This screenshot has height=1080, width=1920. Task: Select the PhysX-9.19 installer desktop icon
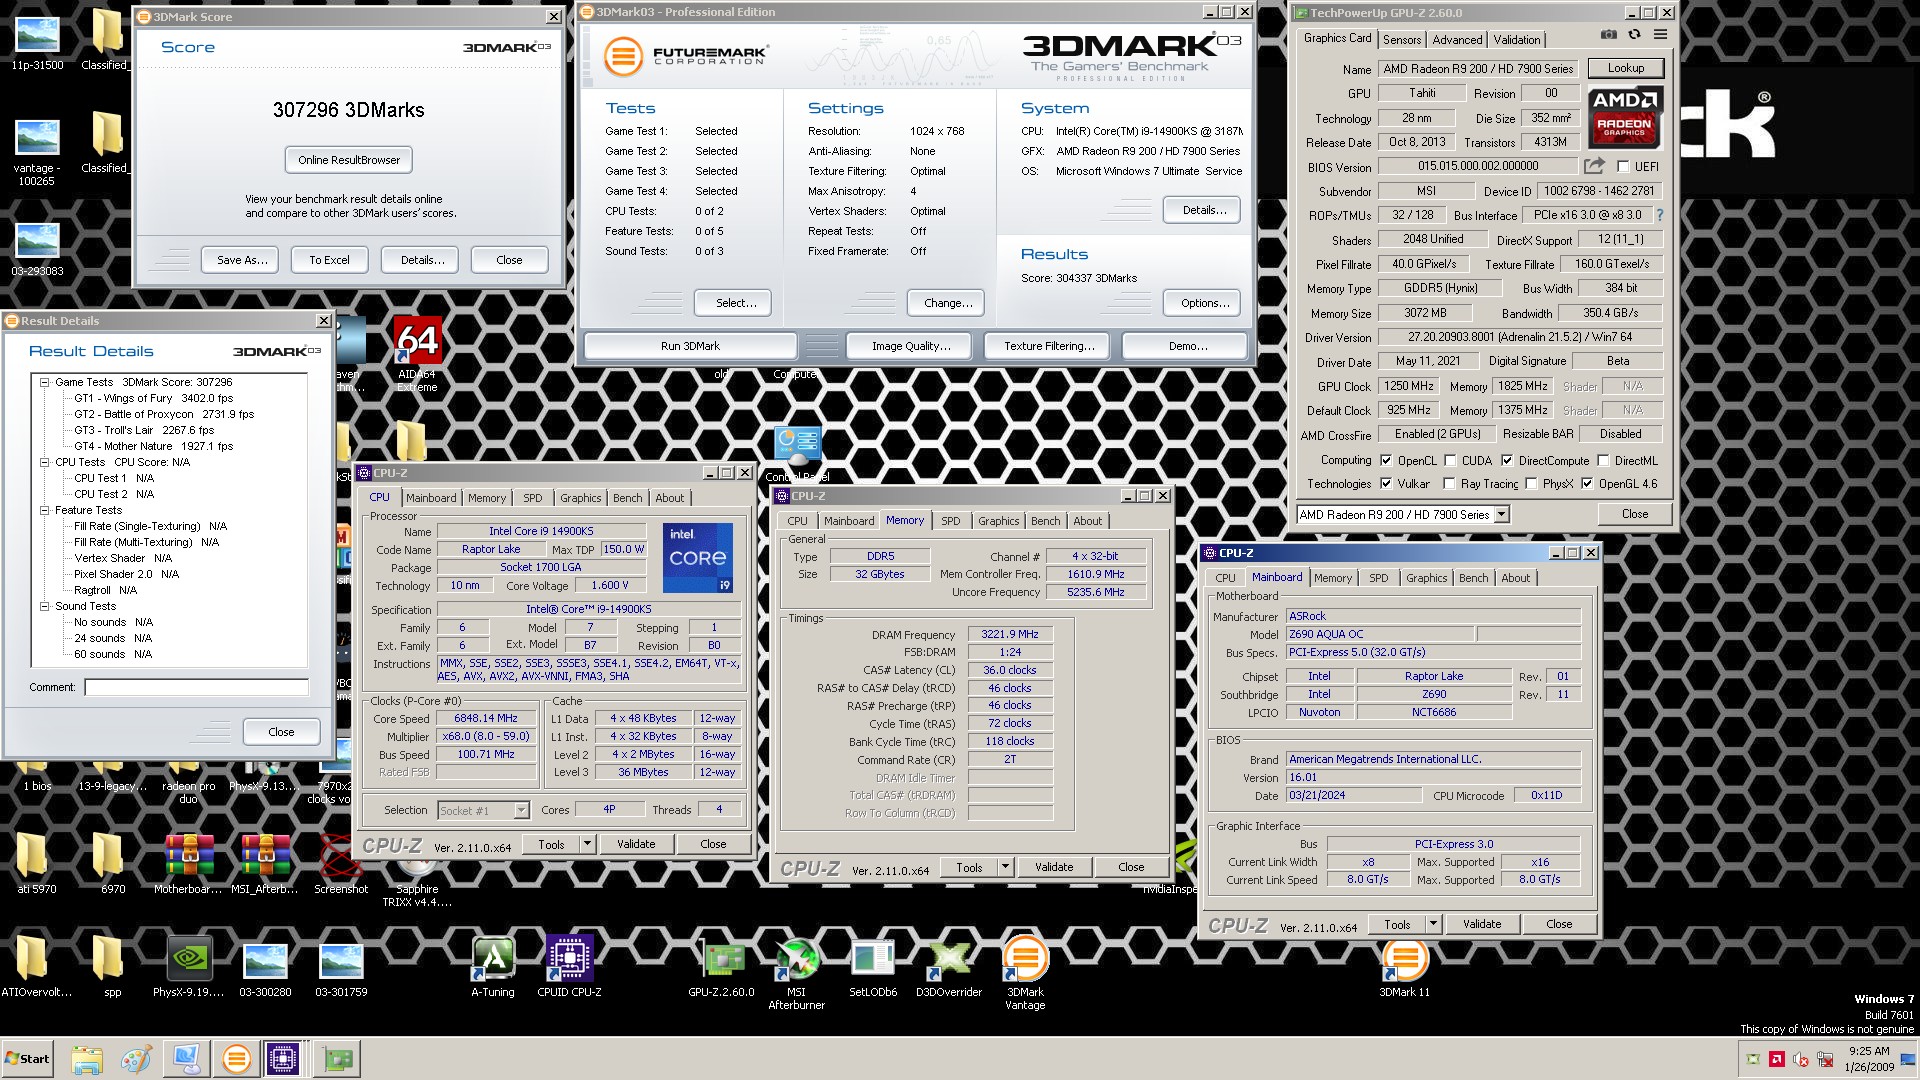coord(188,967)
